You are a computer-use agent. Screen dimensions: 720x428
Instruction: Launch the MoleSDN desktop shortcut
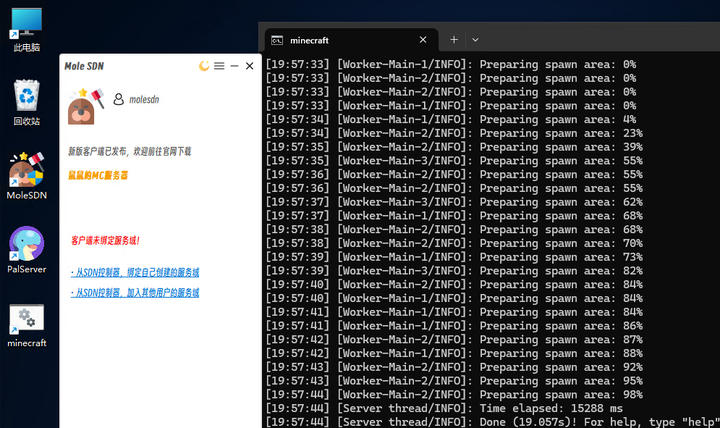[27, 176]
